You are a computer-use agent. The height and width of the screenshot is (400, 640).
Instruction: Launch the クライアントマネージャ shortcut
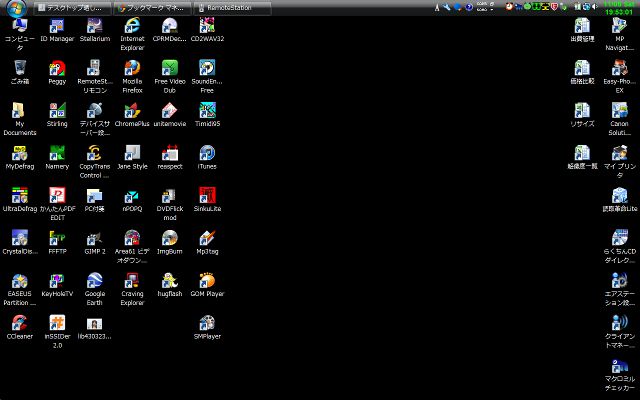tap(620, 332)
